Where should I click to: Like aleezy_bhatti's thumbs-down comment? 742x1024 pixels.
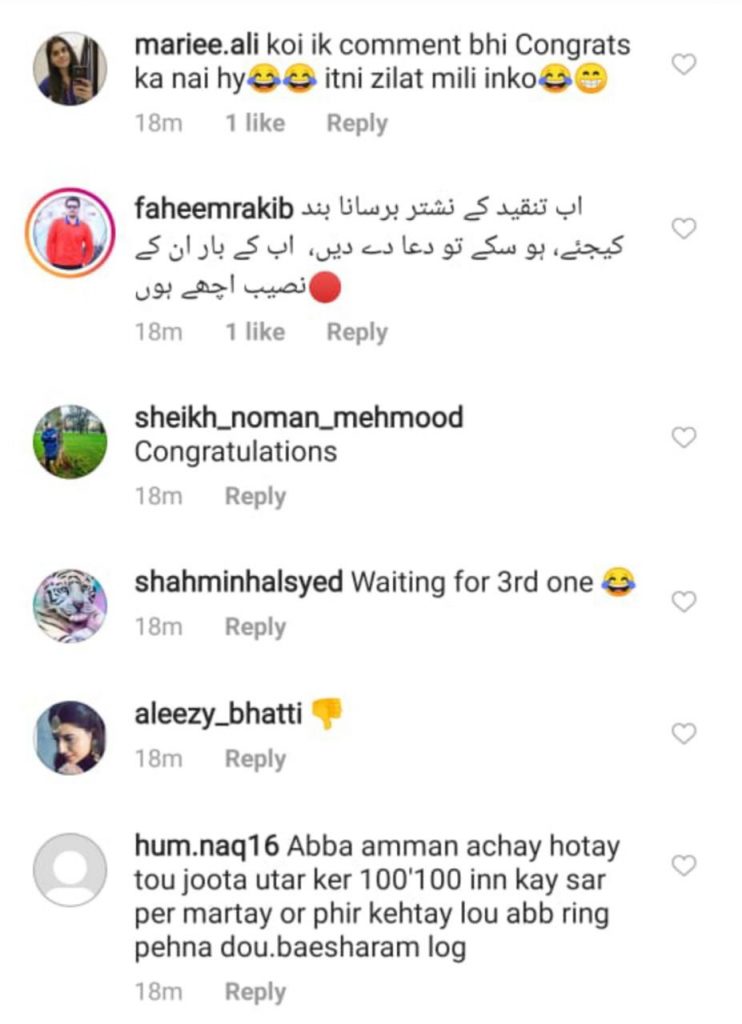coord(684,733)
